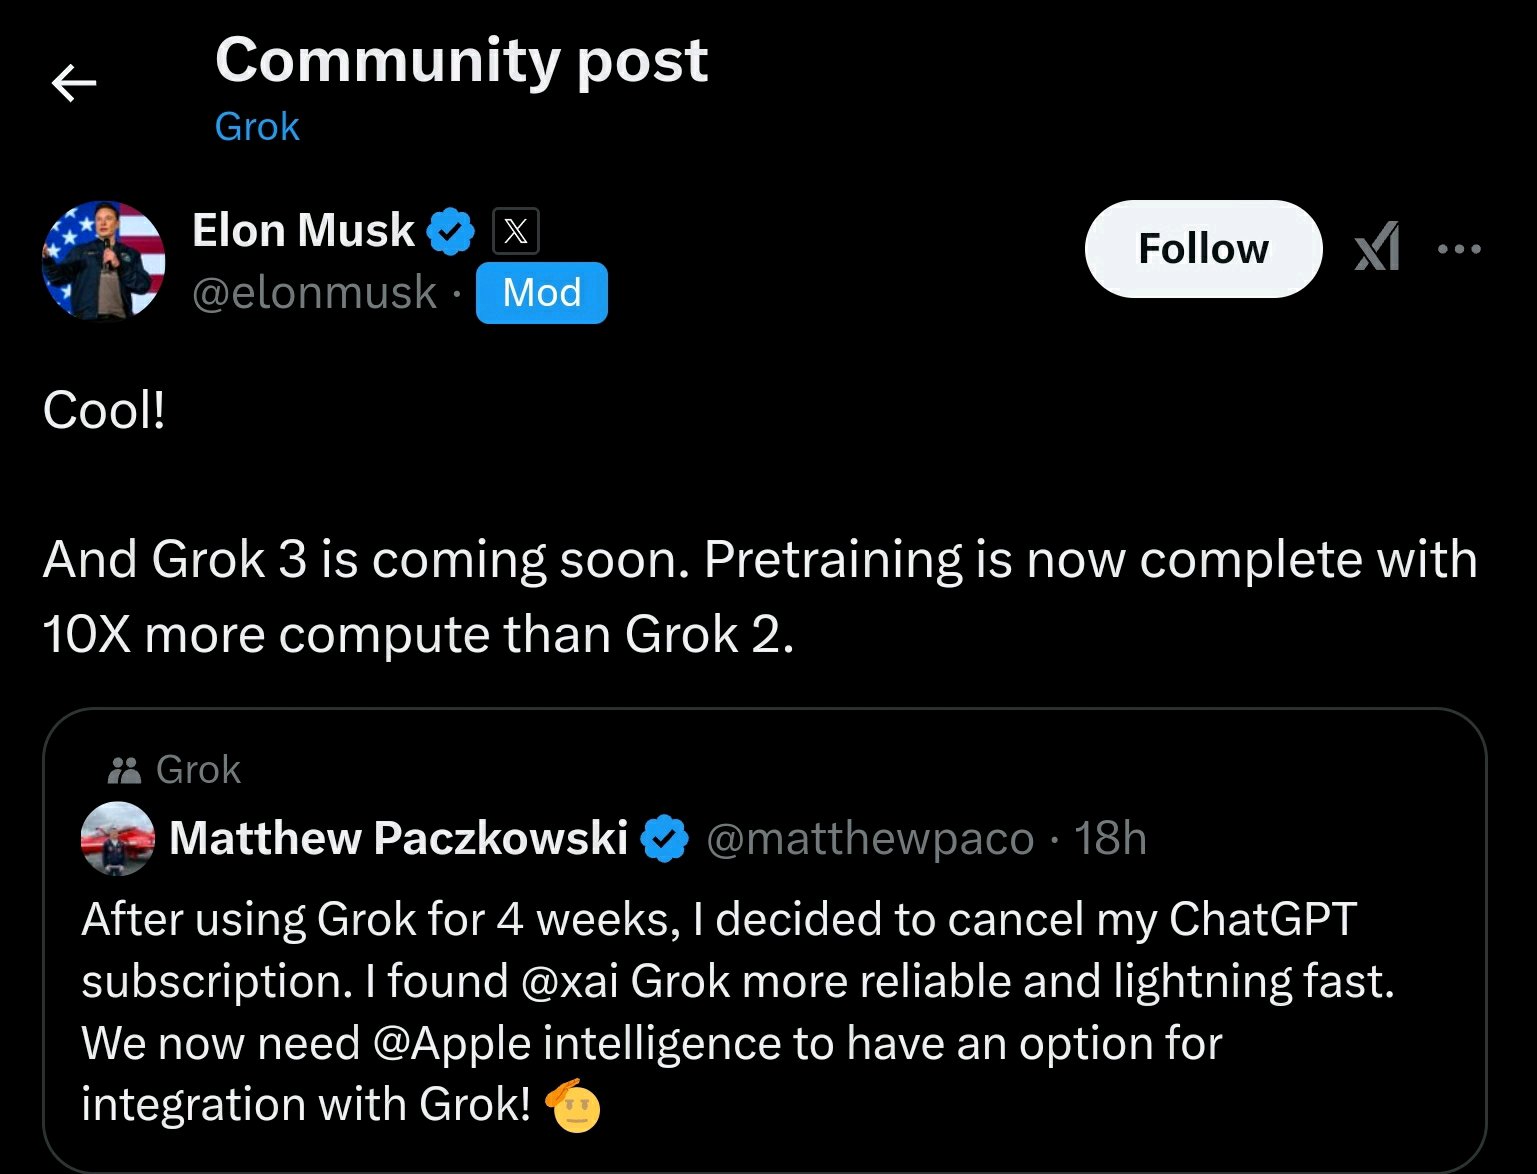Click the X affiliation badge beside Elon Musk
The width and height of the screenshot is (1537, 1174).
click(x=516, y=231)
